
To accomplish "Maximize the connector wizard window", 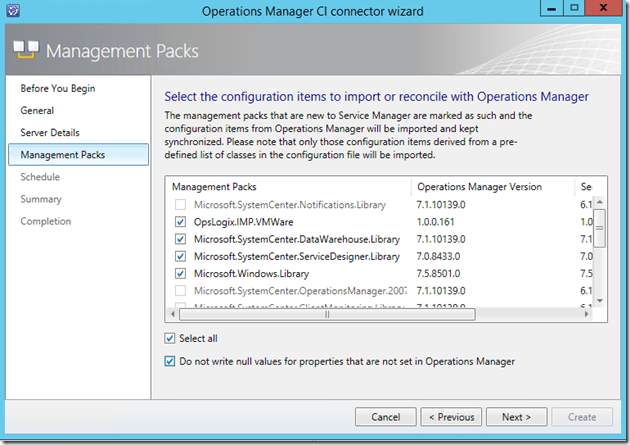I will [577, 9].
